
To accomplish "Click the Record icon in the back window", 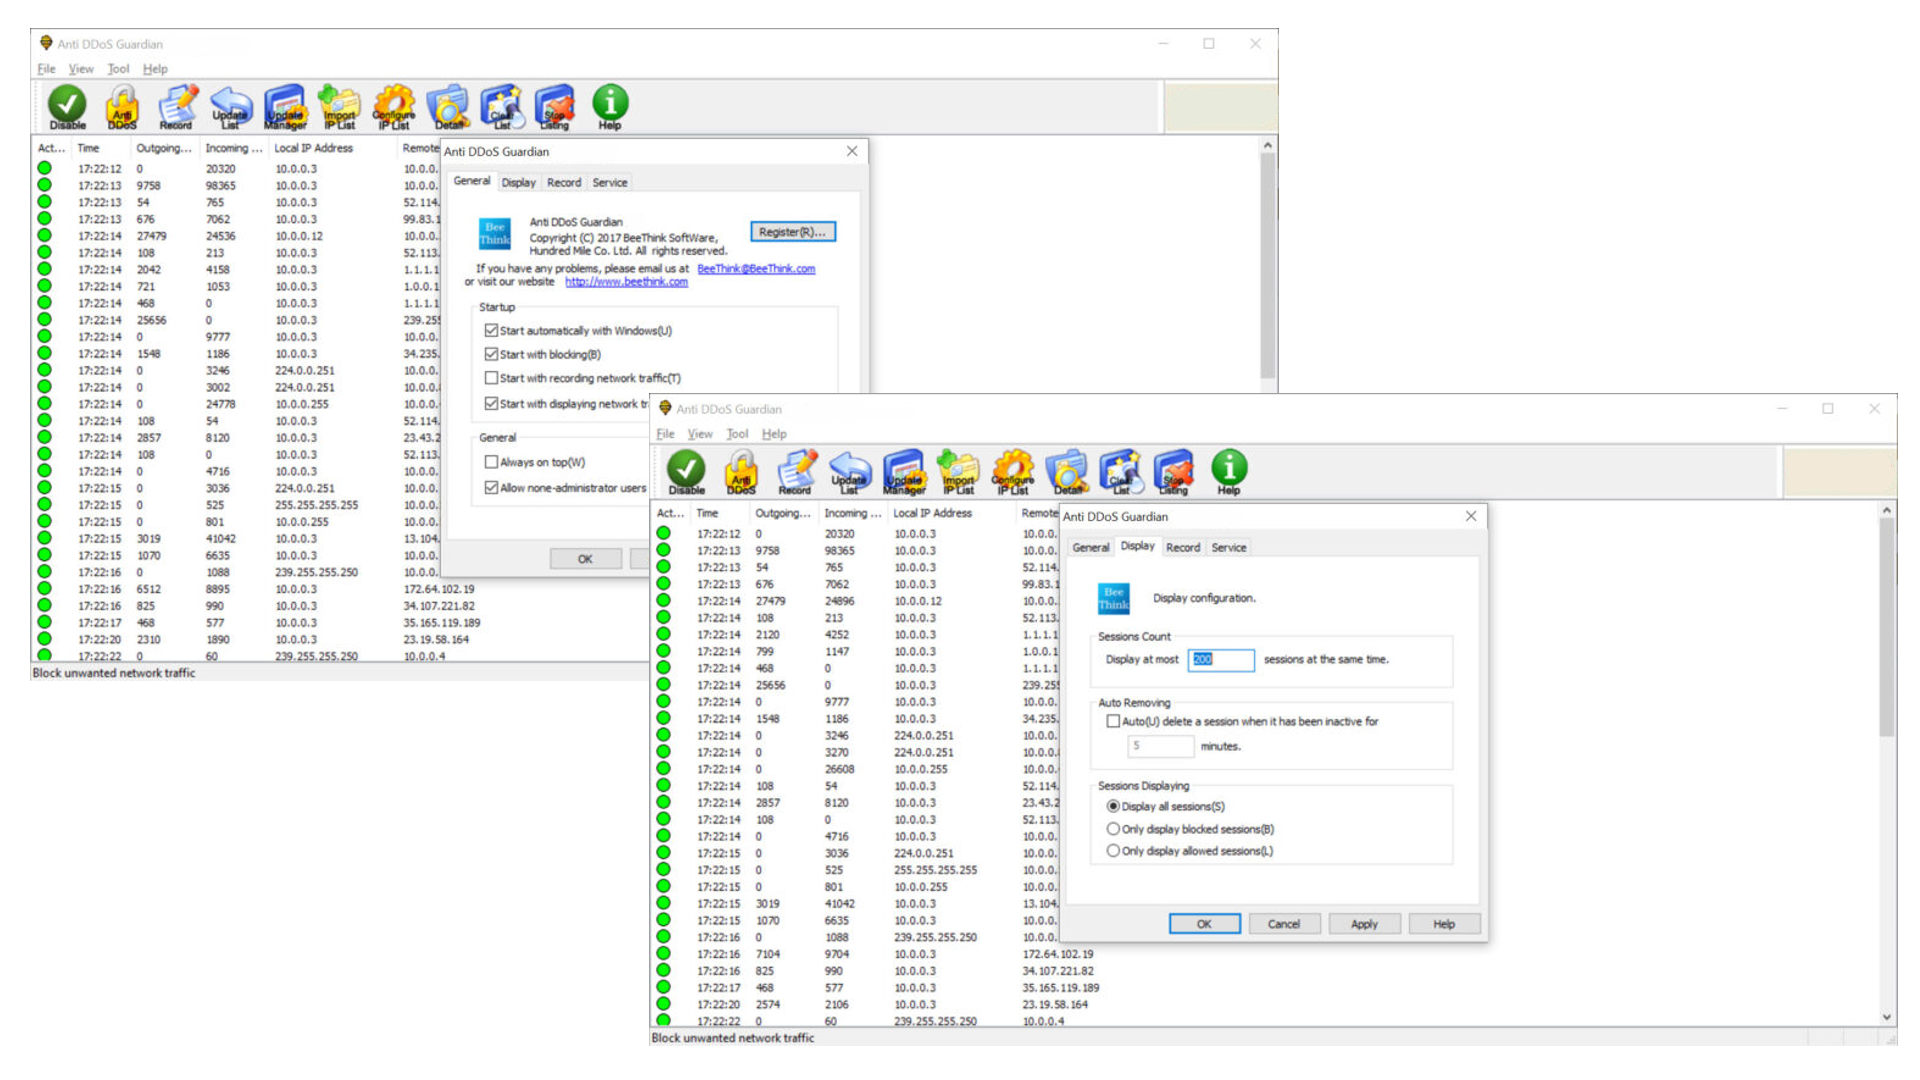I will click(x=176, y=106).
